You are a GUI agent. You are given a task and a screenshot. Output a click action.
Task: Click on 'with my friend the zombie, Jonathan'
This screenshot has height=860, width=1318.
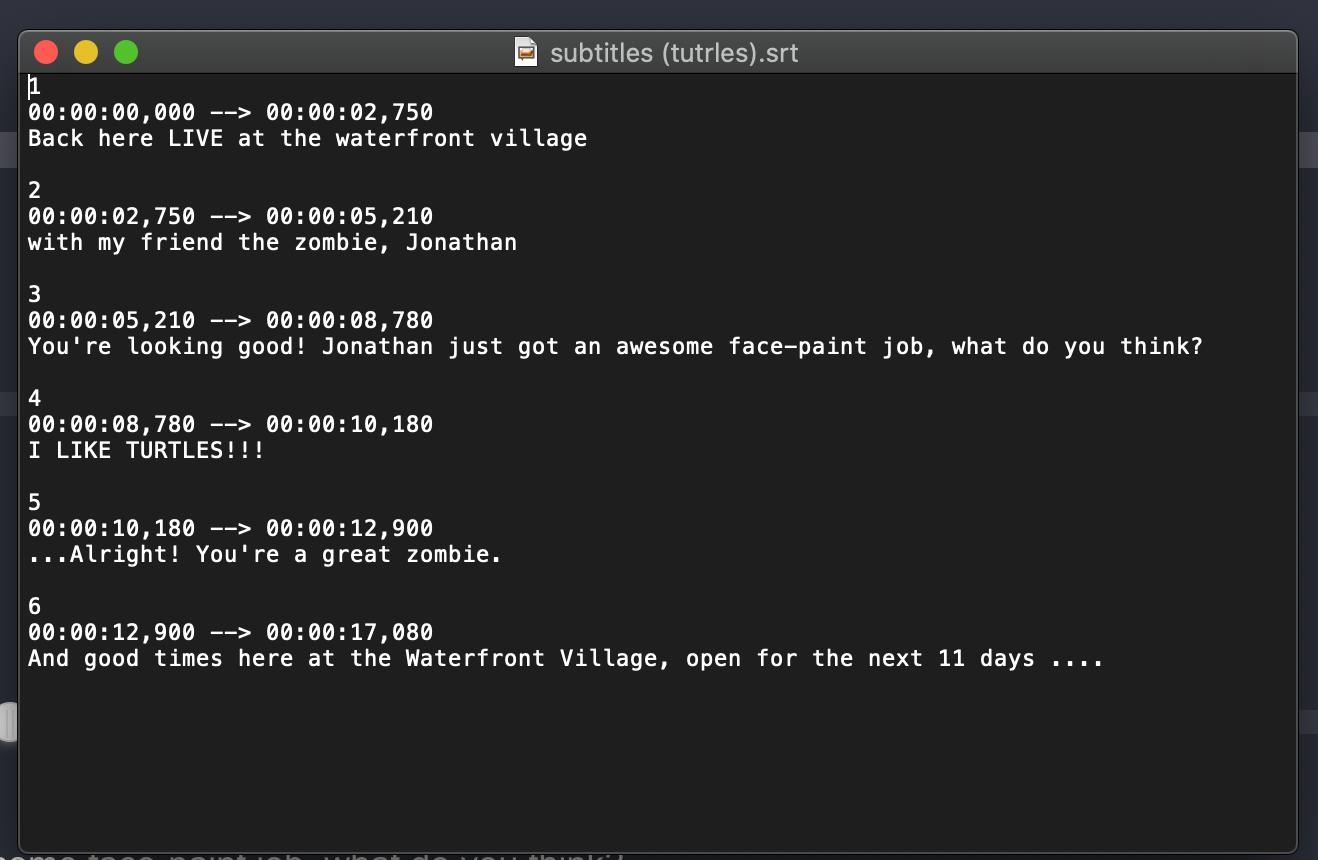click(272, 242)
